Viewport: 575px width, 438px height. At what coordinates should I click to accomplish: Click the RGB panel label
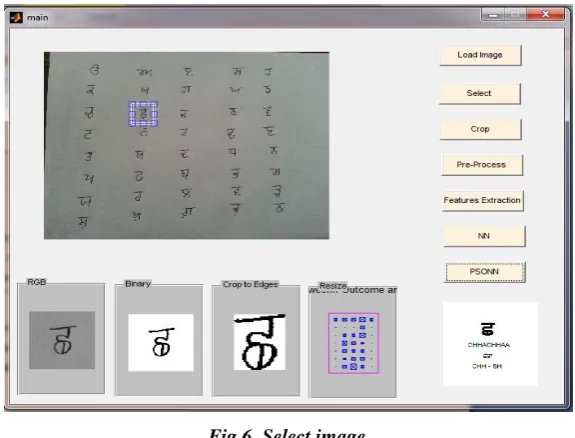37,282
